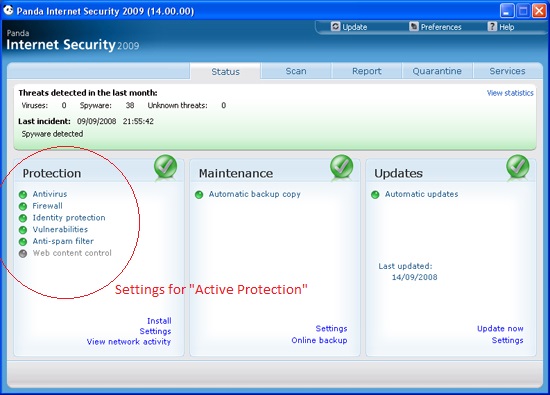Open the Identity protection link
550x395 pixels.
coord(69,217)
